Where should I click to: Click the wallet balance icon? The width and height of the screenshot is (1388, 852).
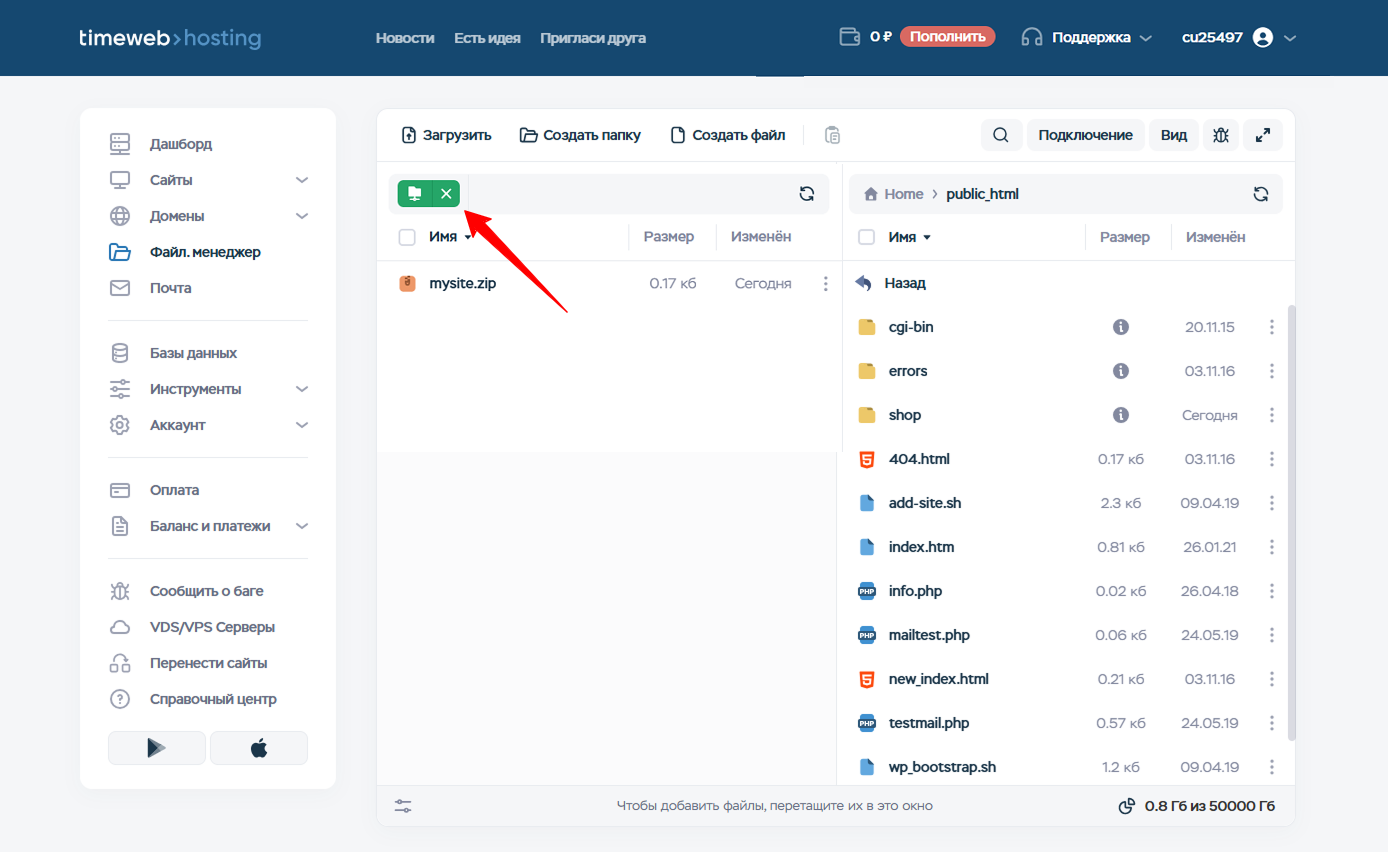[x=849, y=37]
